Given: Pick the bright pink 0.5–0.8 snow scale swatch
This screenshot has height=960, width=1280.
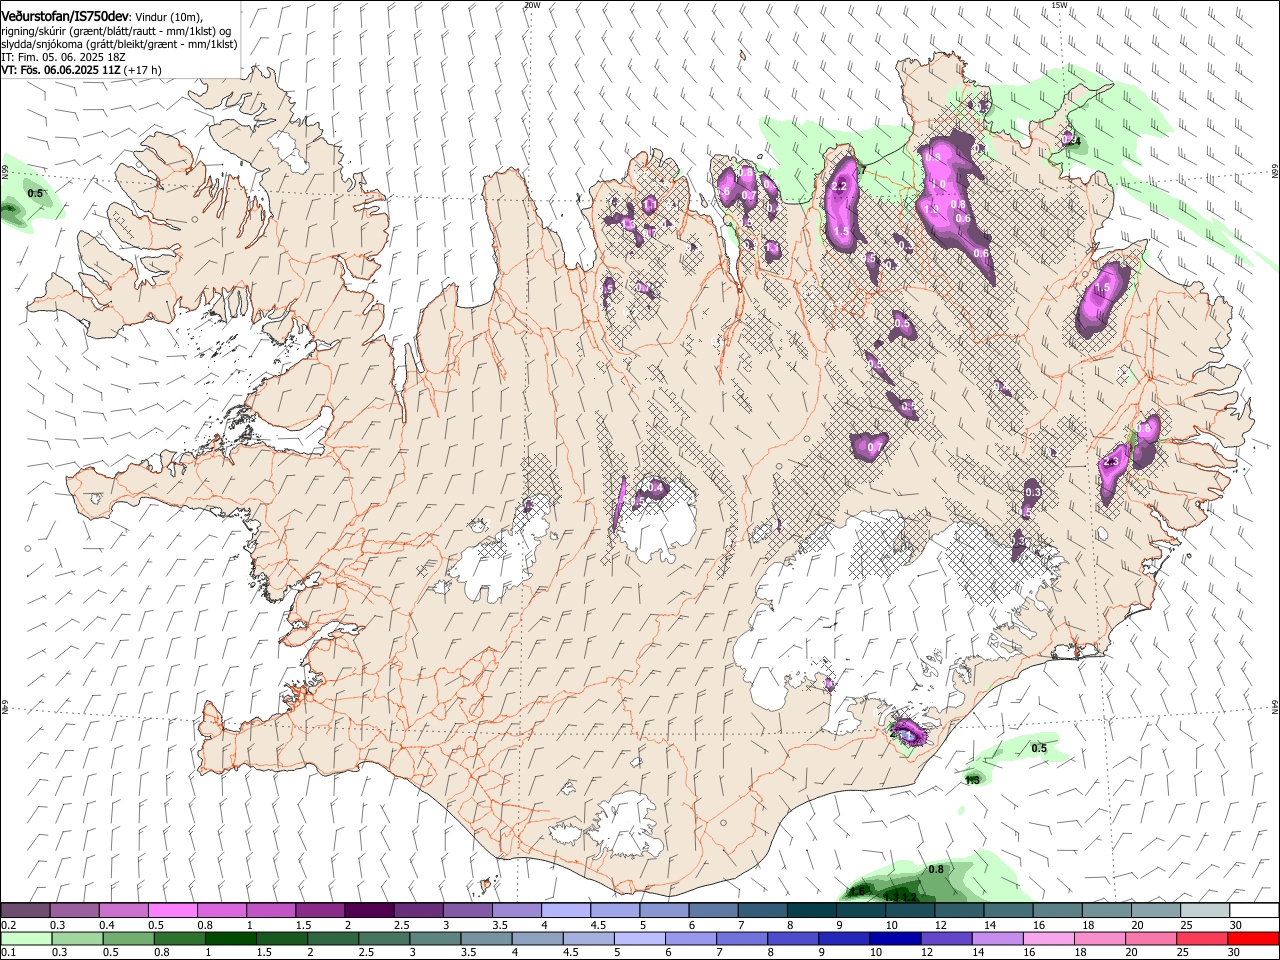Looking at the screenshot, I should (x=172, y=910).
